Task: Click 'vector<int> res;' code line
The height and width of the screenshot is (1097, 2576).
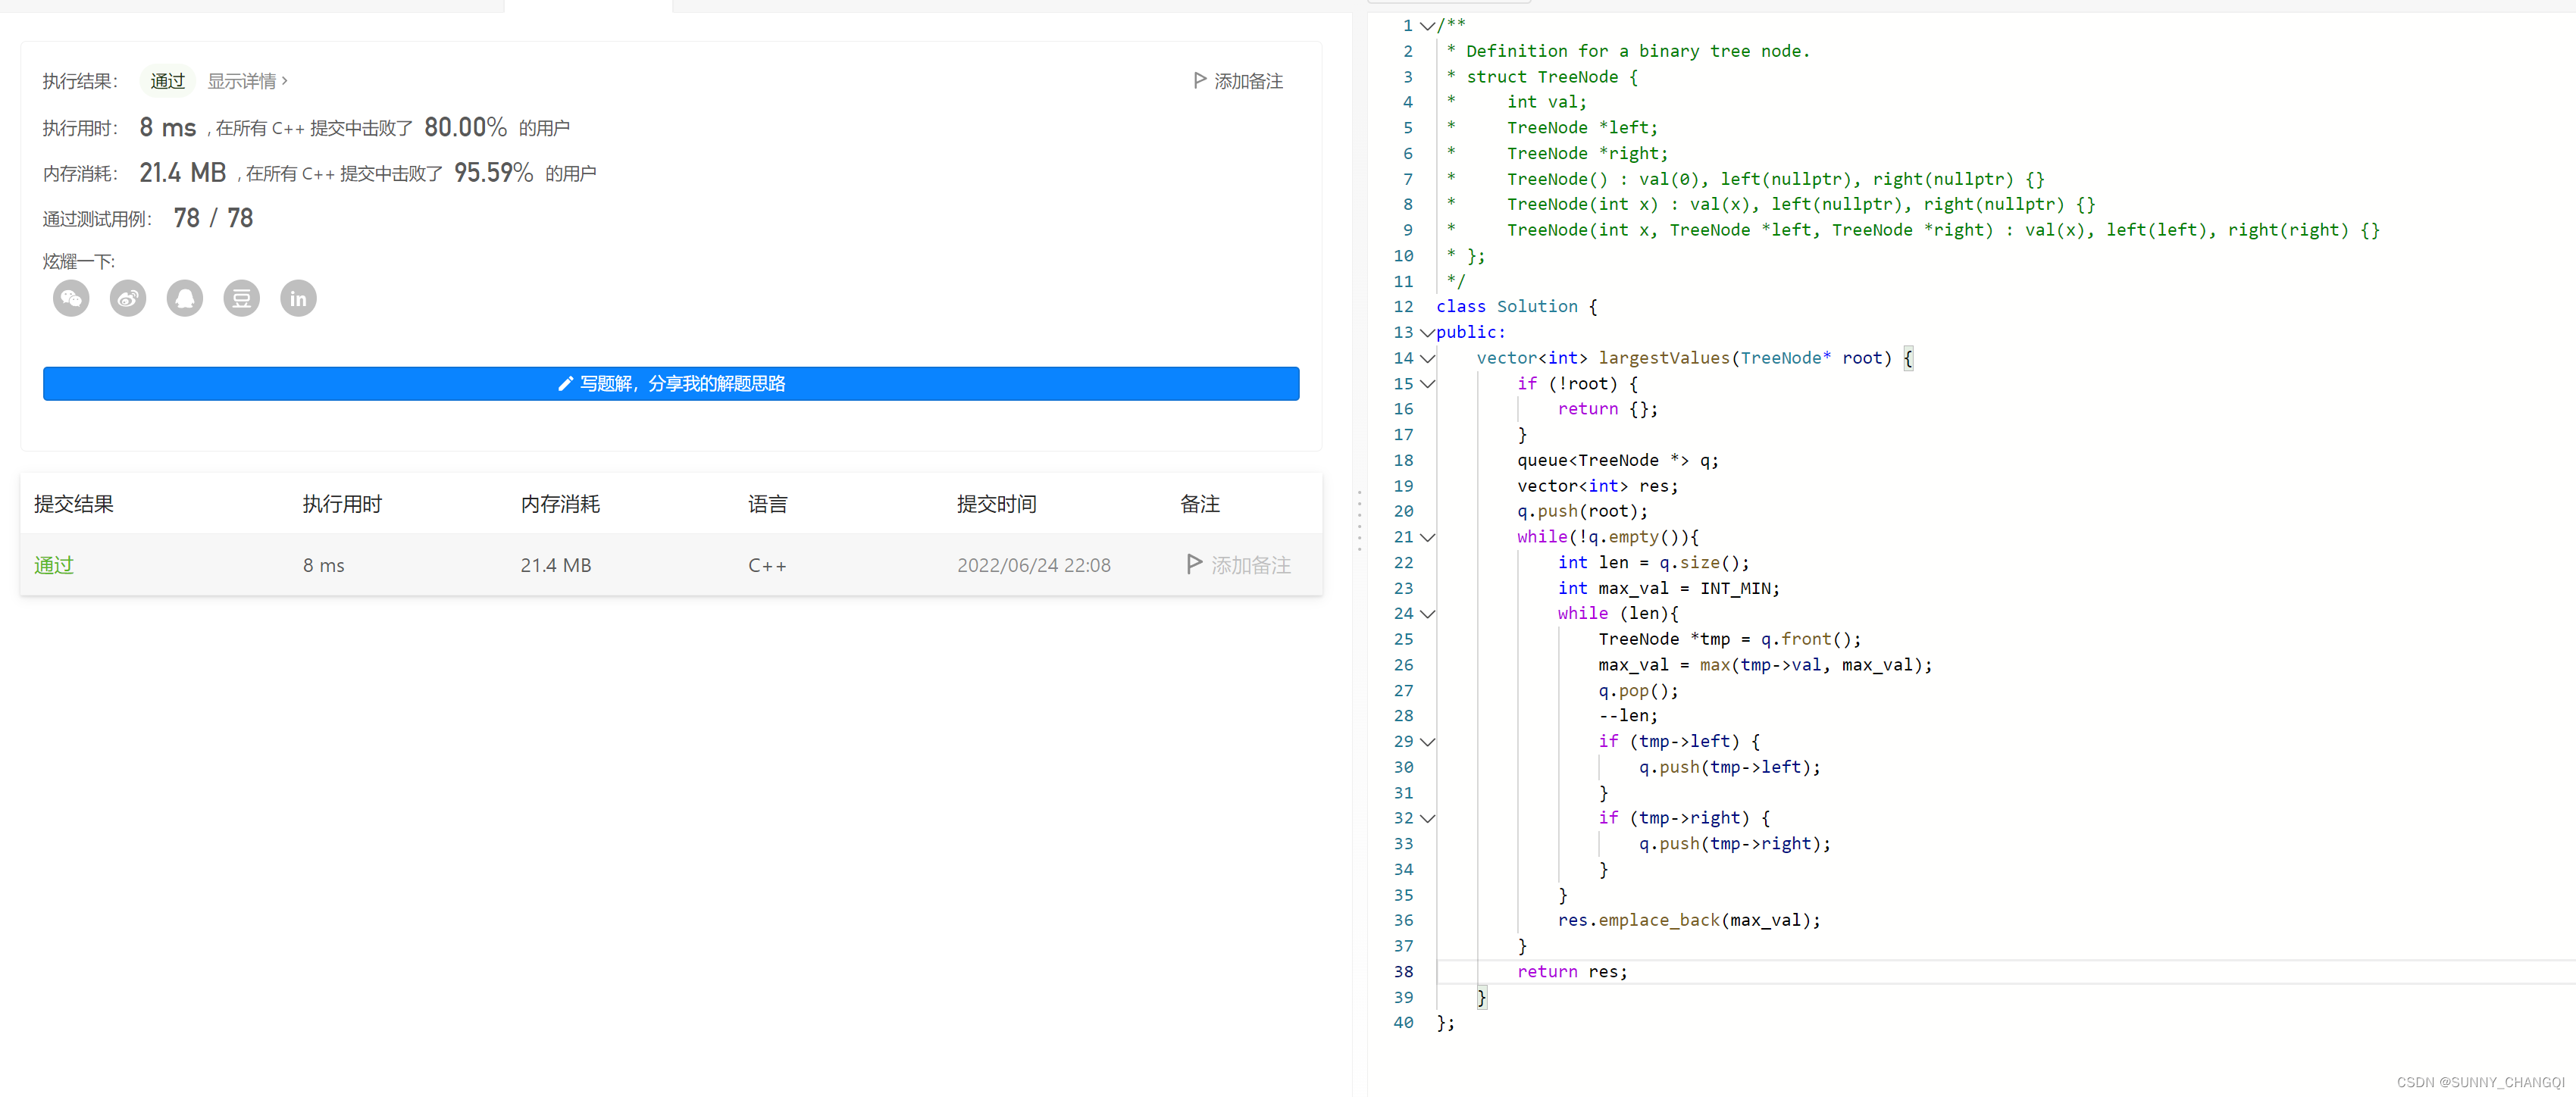Action: point(1597,486)
